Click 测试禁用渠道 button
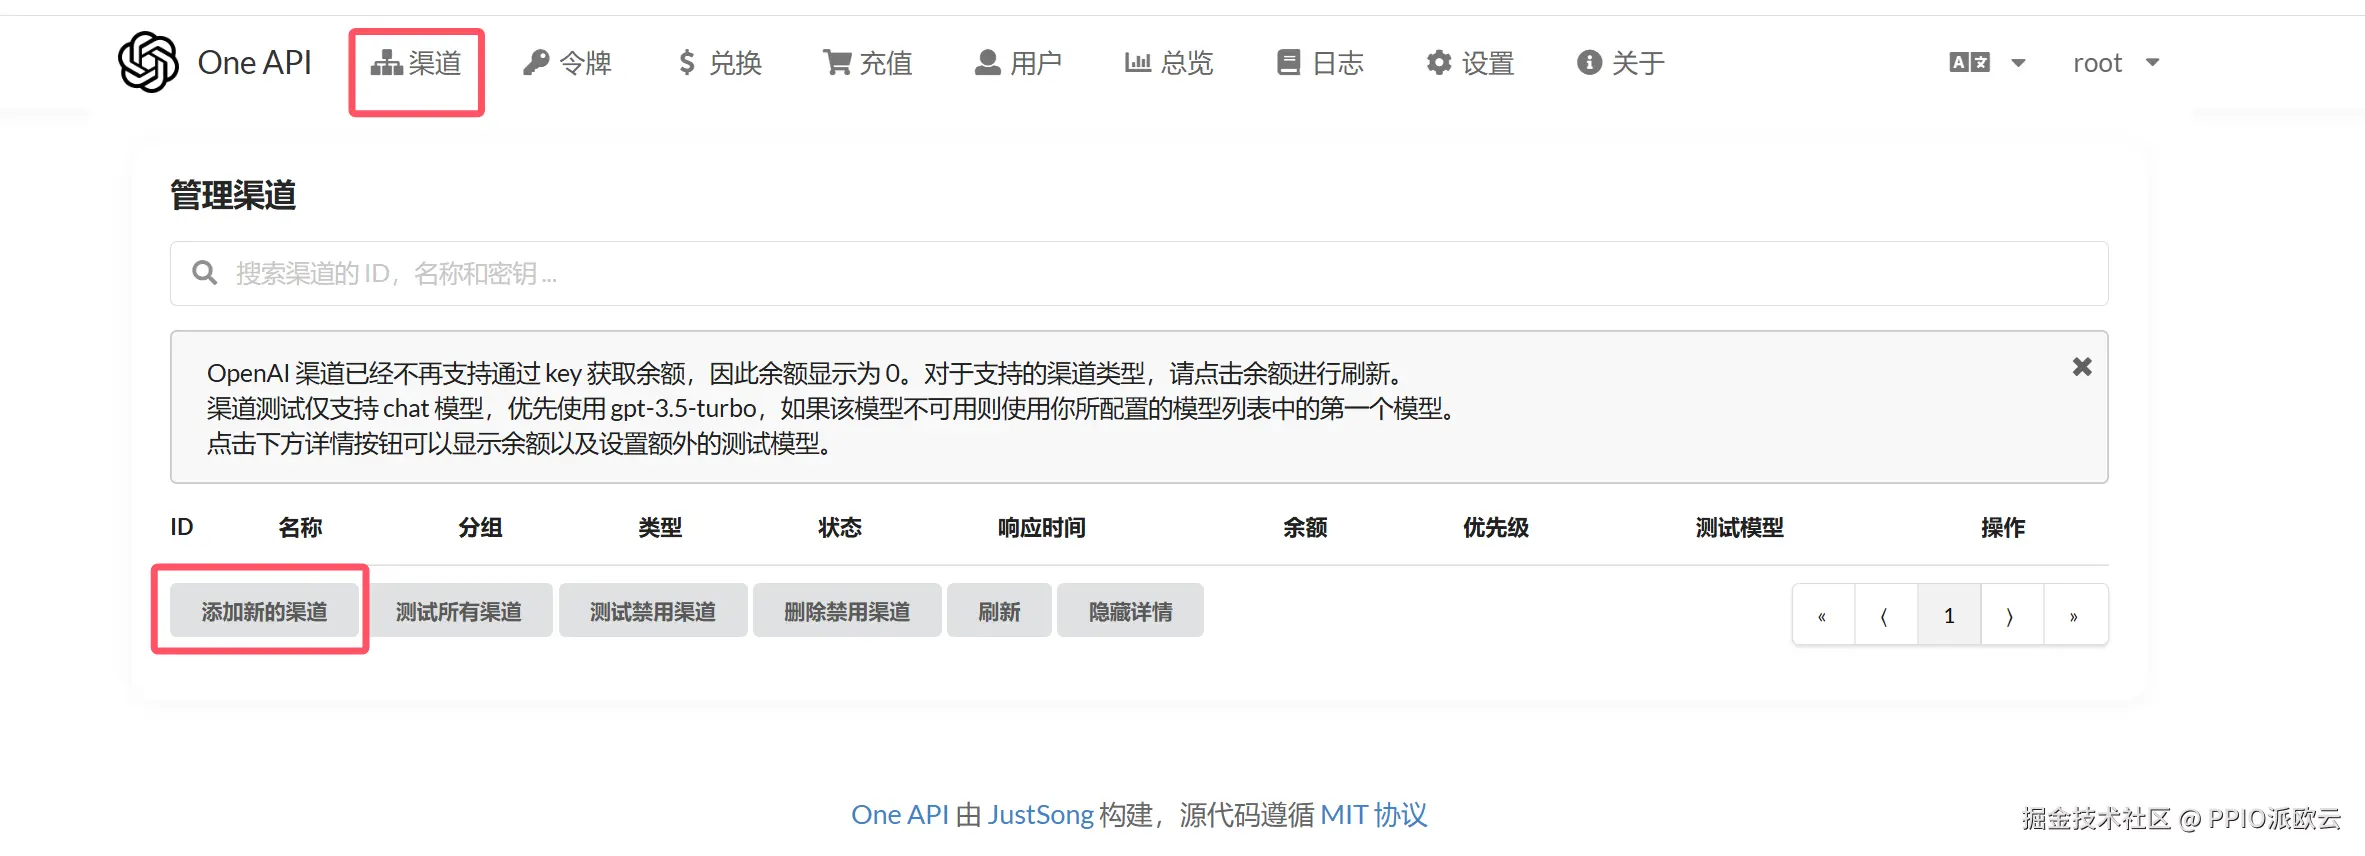 click(653, 611)
